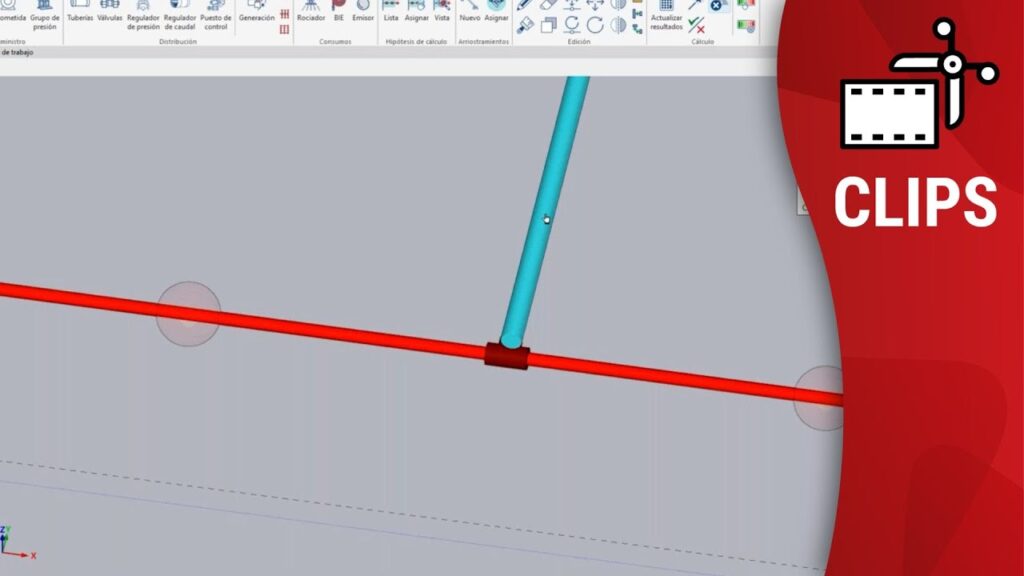Click the copy icon in Edición
Viewport: 1024px width, 576px height.
click(548, 26)
